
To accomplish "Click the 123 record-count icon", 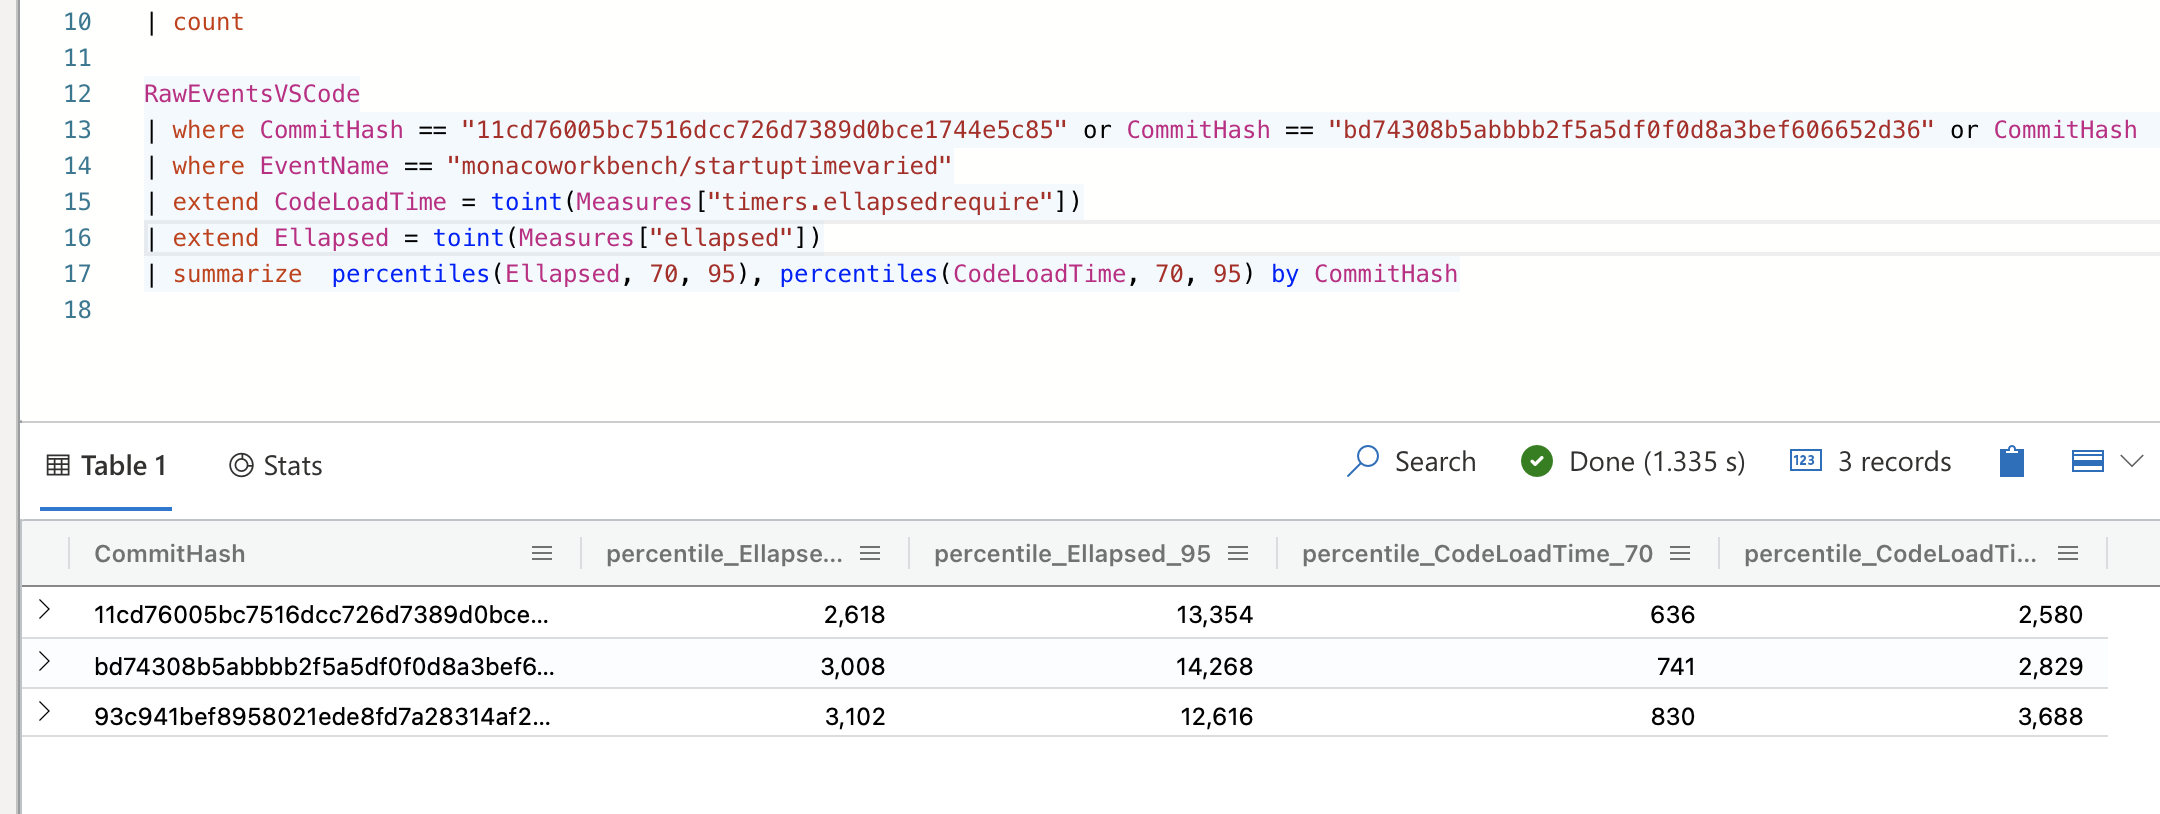I will [1804, 461].
